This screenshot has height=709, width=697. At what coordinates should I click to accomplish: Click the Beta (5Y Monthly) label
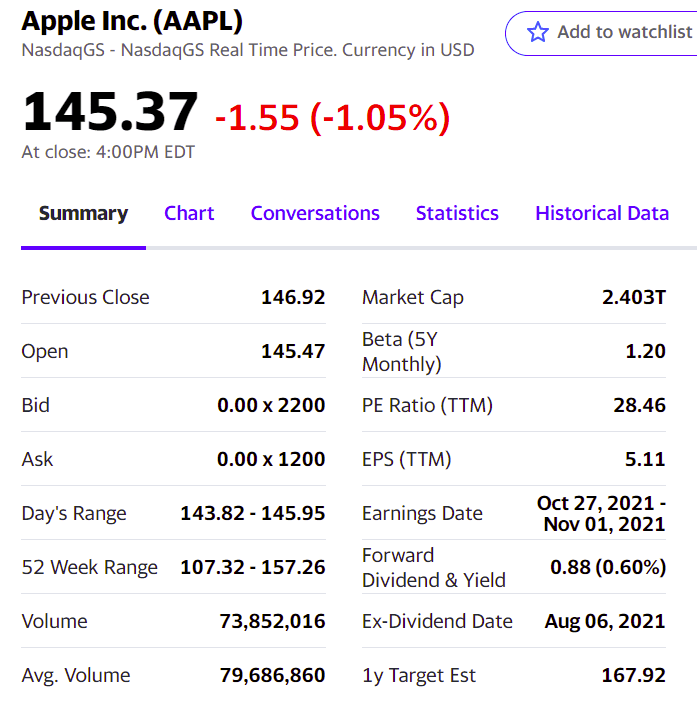coord(402,352)
